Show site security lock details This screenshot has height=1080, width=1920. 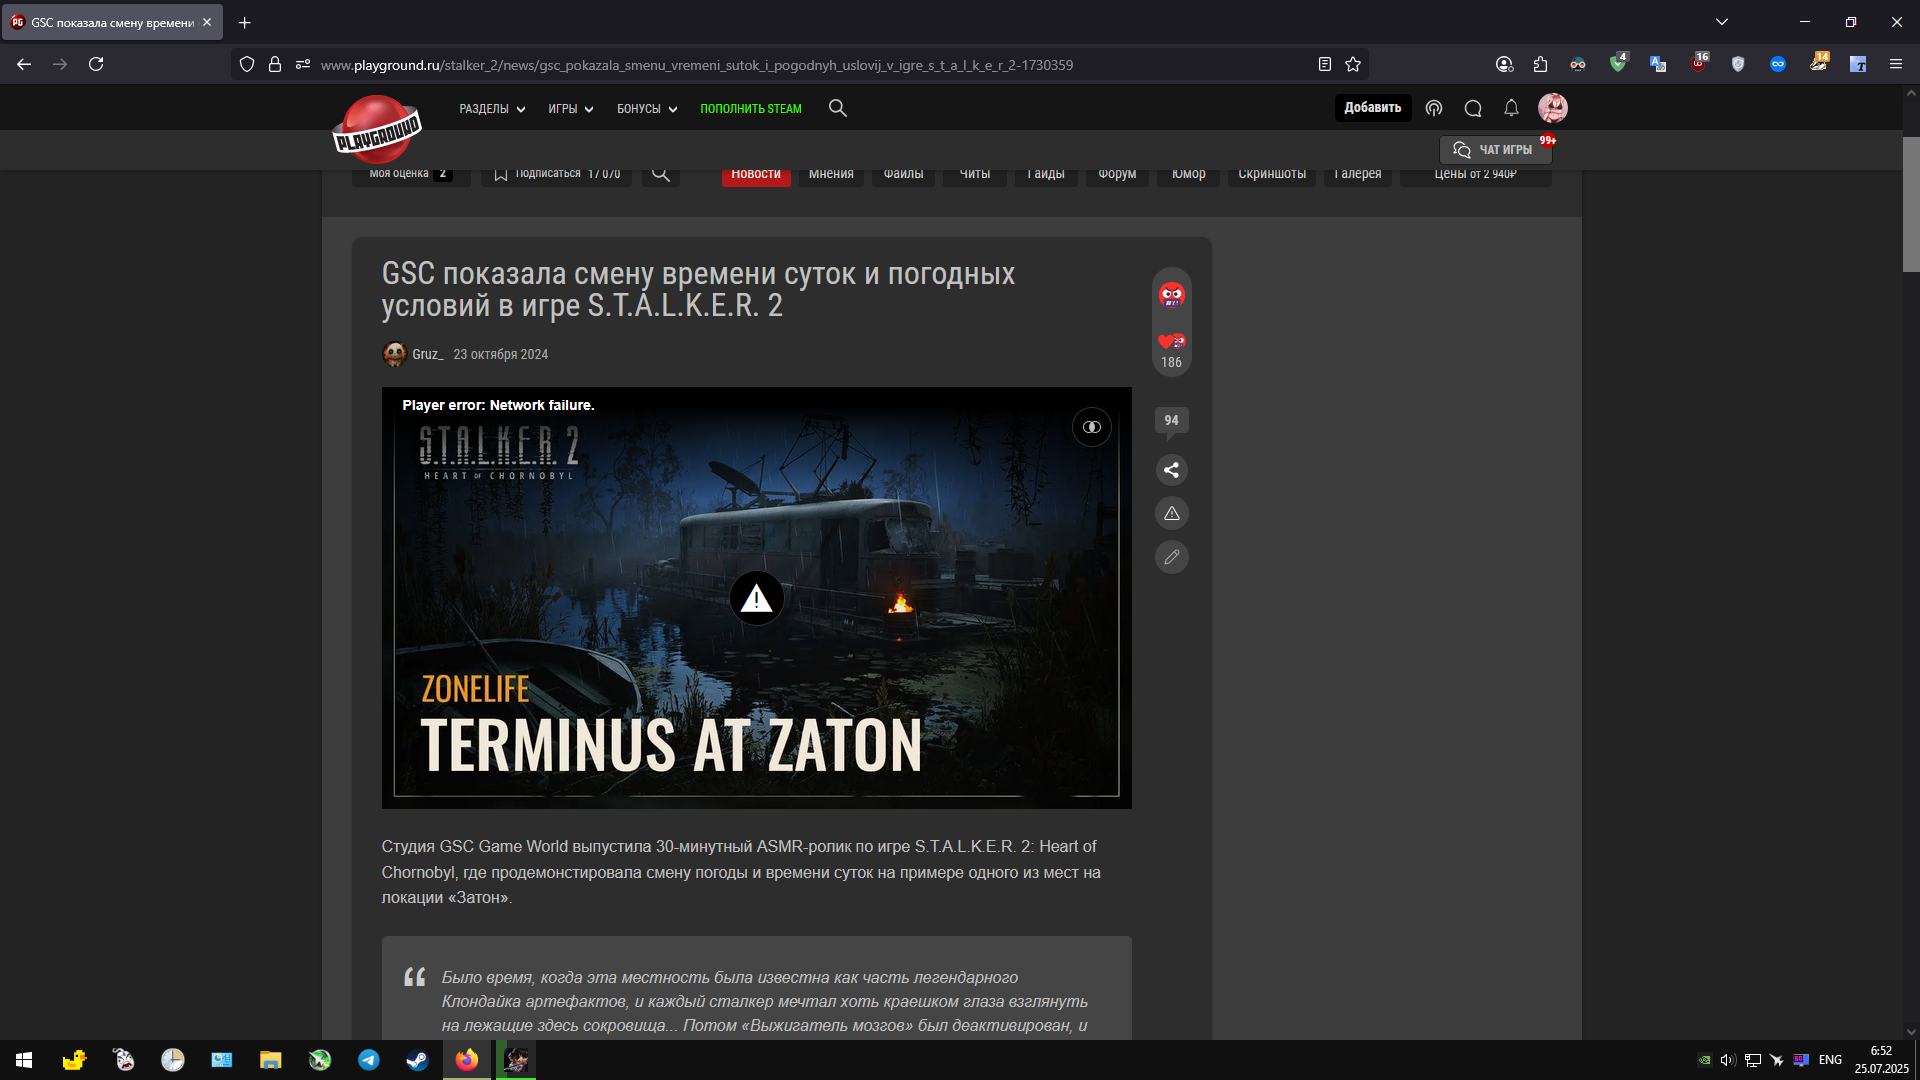275,64
